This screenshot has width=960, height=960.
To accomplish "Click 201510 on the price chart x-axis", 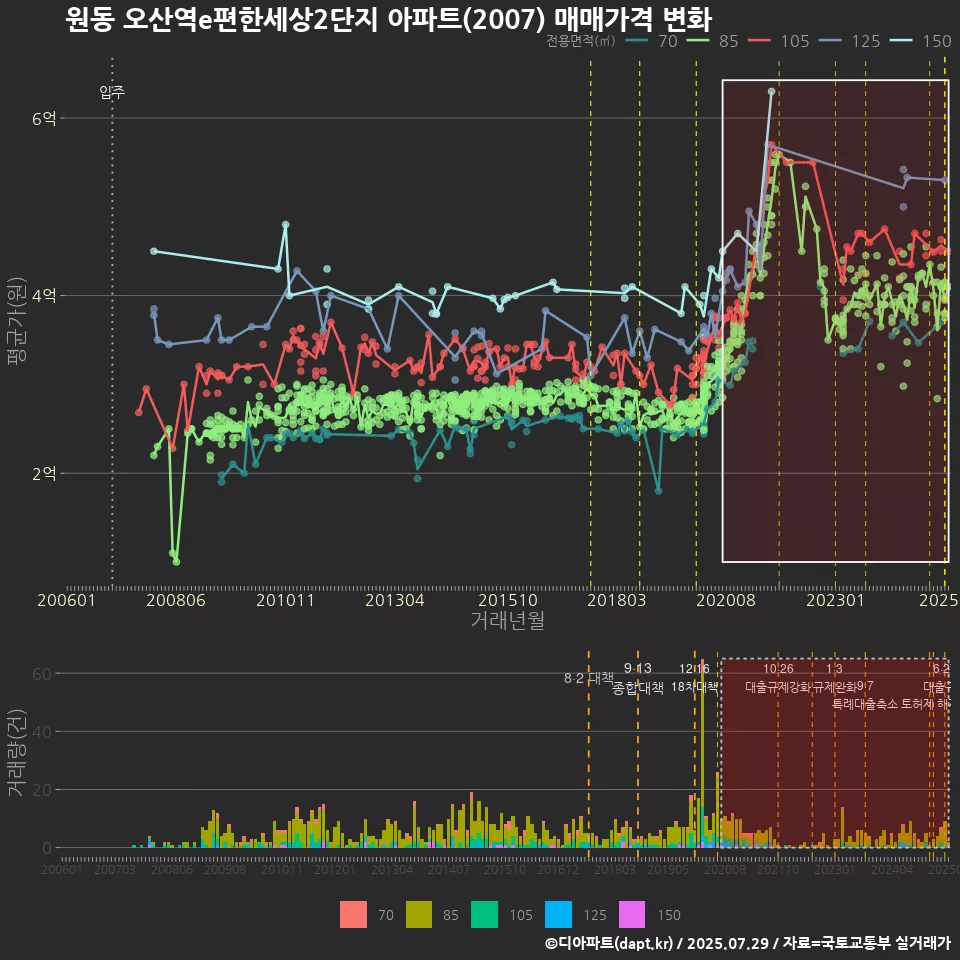I will pos(508,600).
